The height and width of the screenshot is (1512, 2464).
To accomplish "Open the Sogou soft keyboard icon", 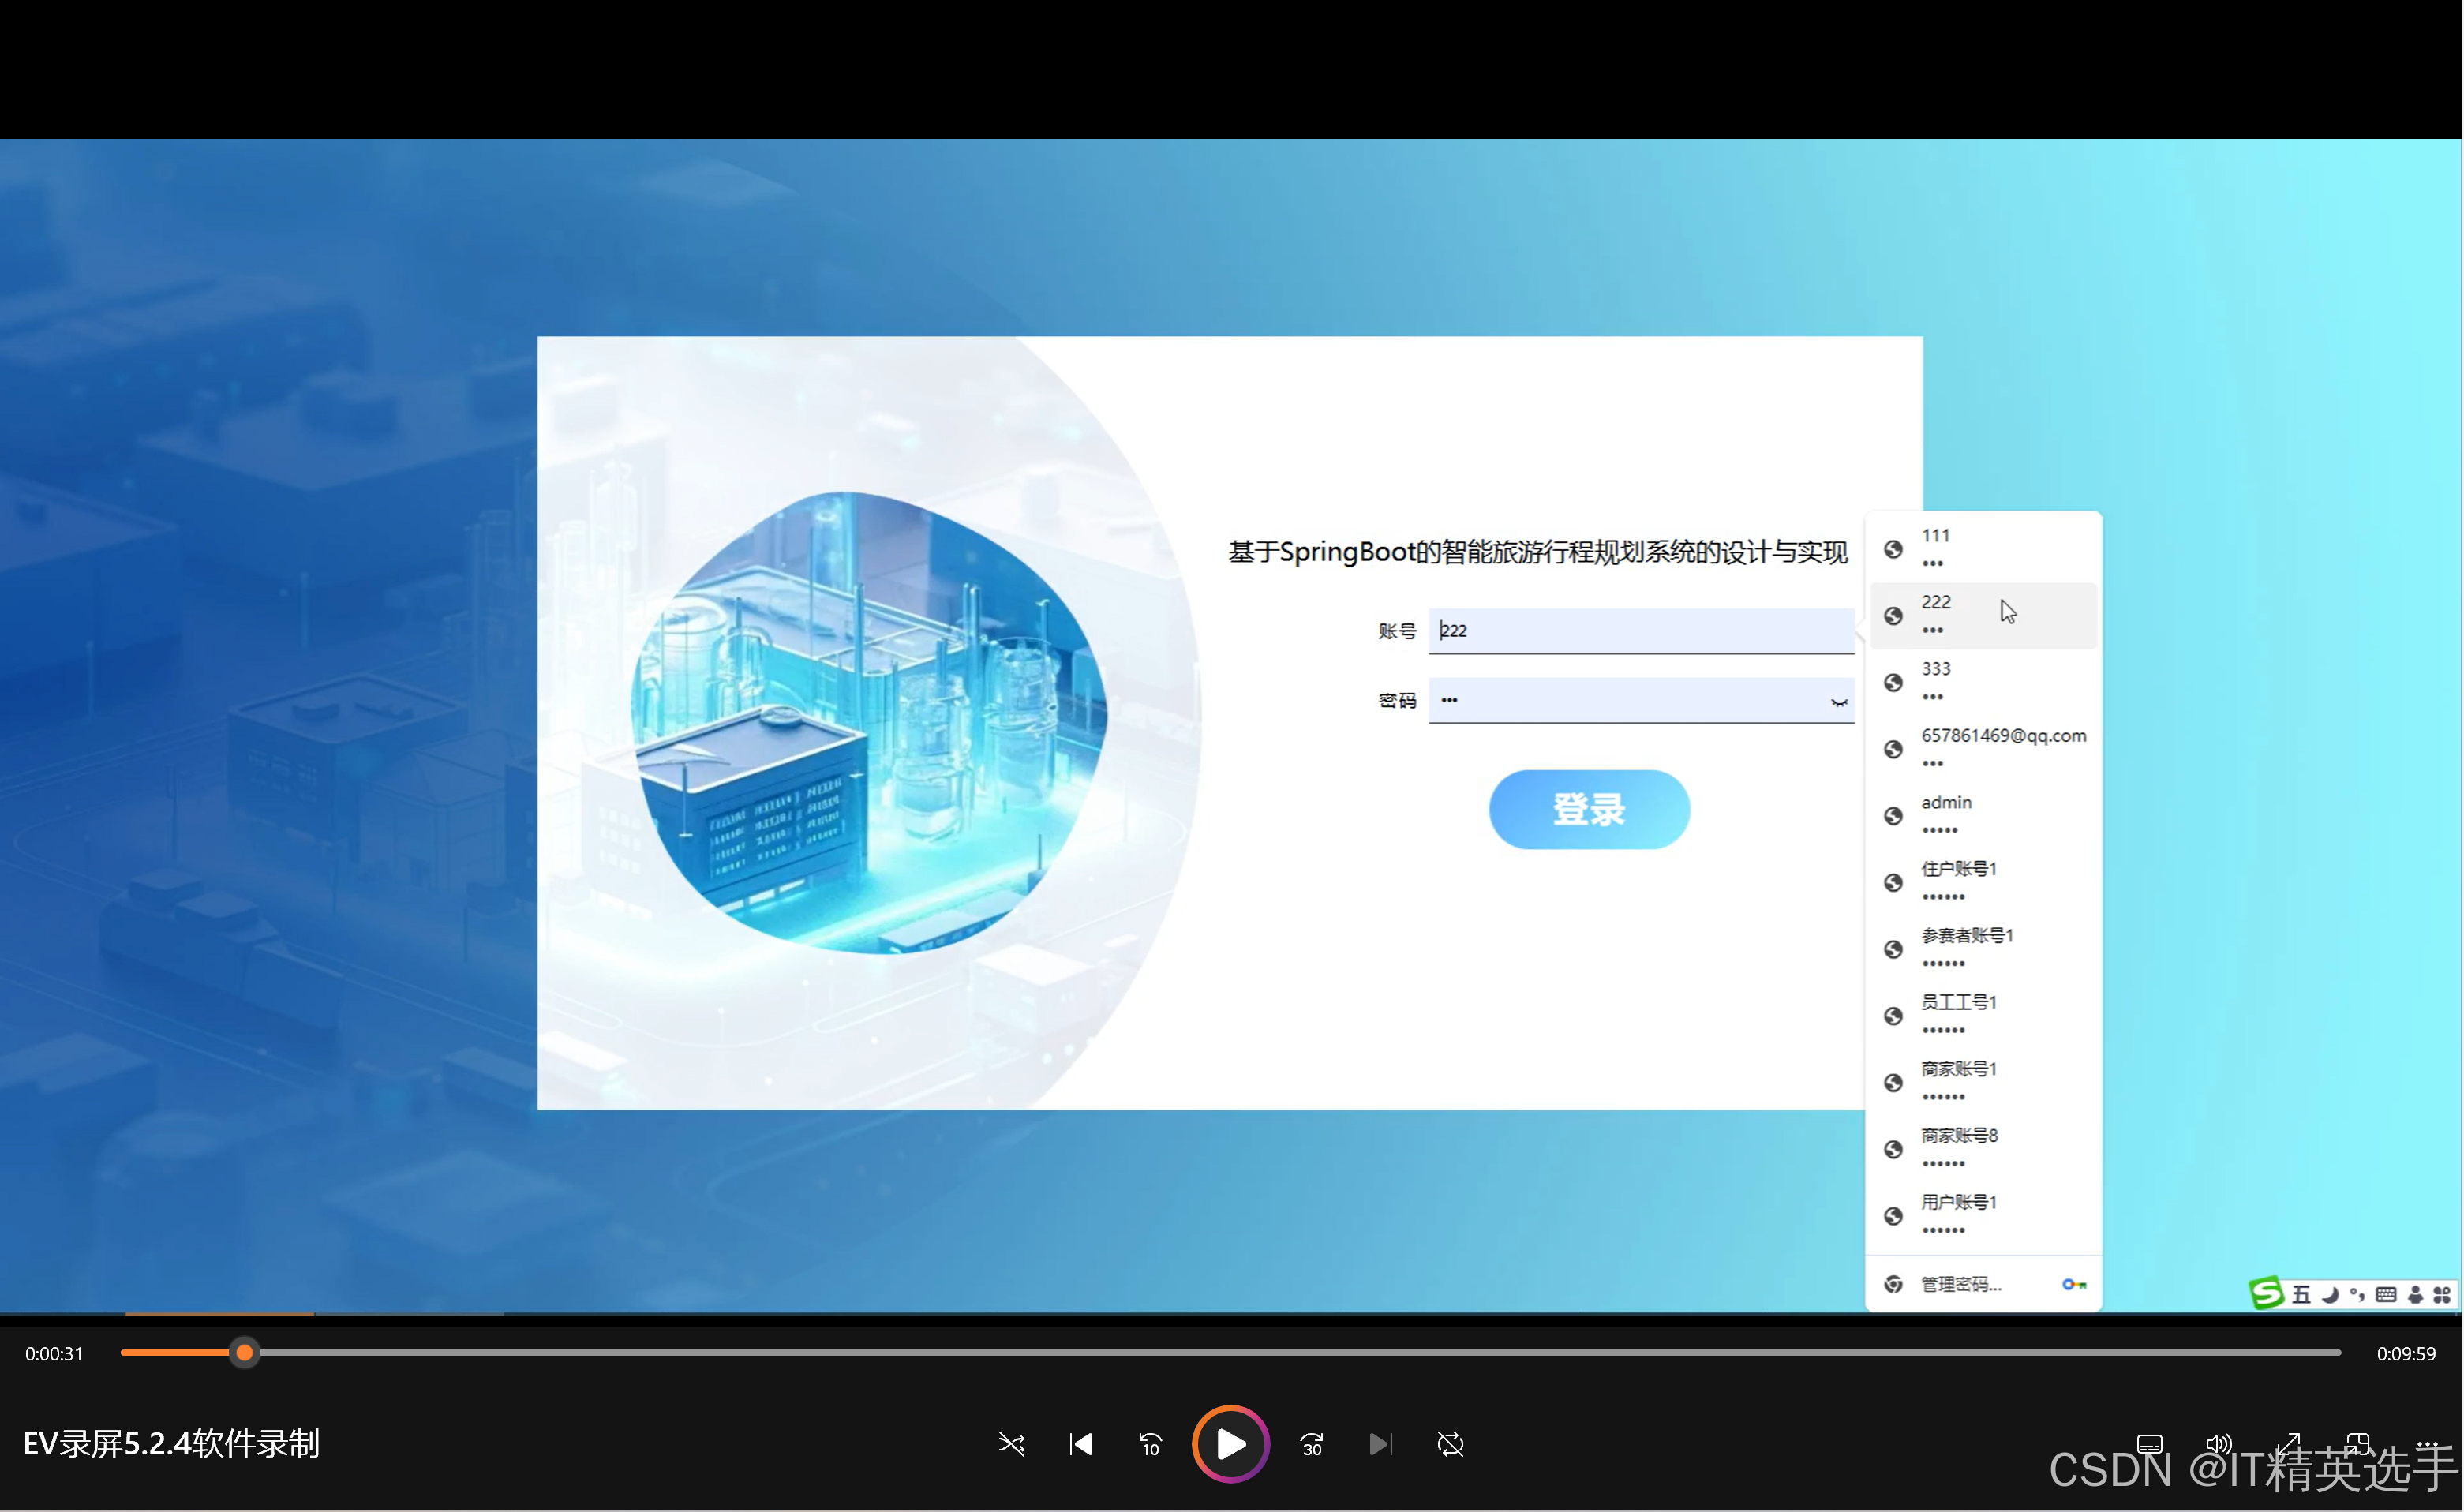I will 2386,1295.
